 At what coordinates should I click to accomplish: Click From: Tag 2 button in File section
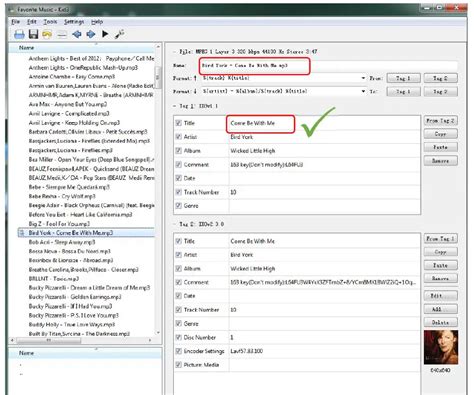440,78
